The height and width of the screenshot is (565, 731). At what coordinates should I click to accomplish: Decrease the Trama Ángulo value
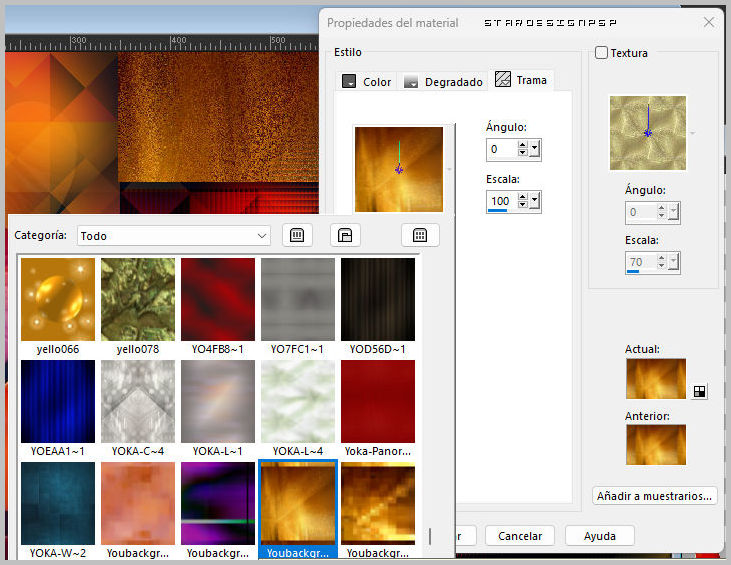[523, 153]
